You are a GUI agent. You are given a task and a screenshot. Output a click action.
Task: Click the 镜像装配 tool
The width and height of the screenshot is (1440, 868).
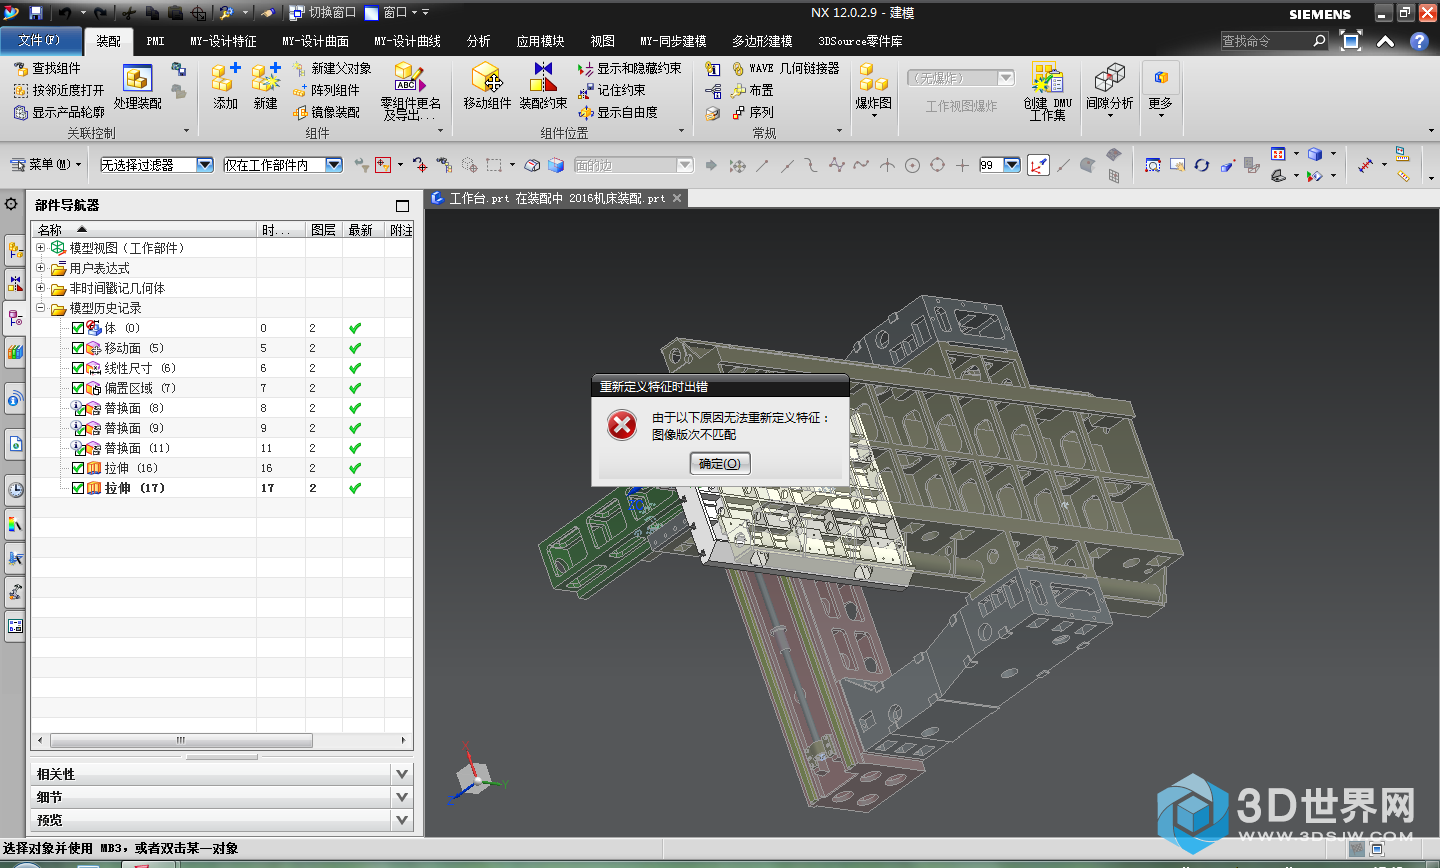326,112
